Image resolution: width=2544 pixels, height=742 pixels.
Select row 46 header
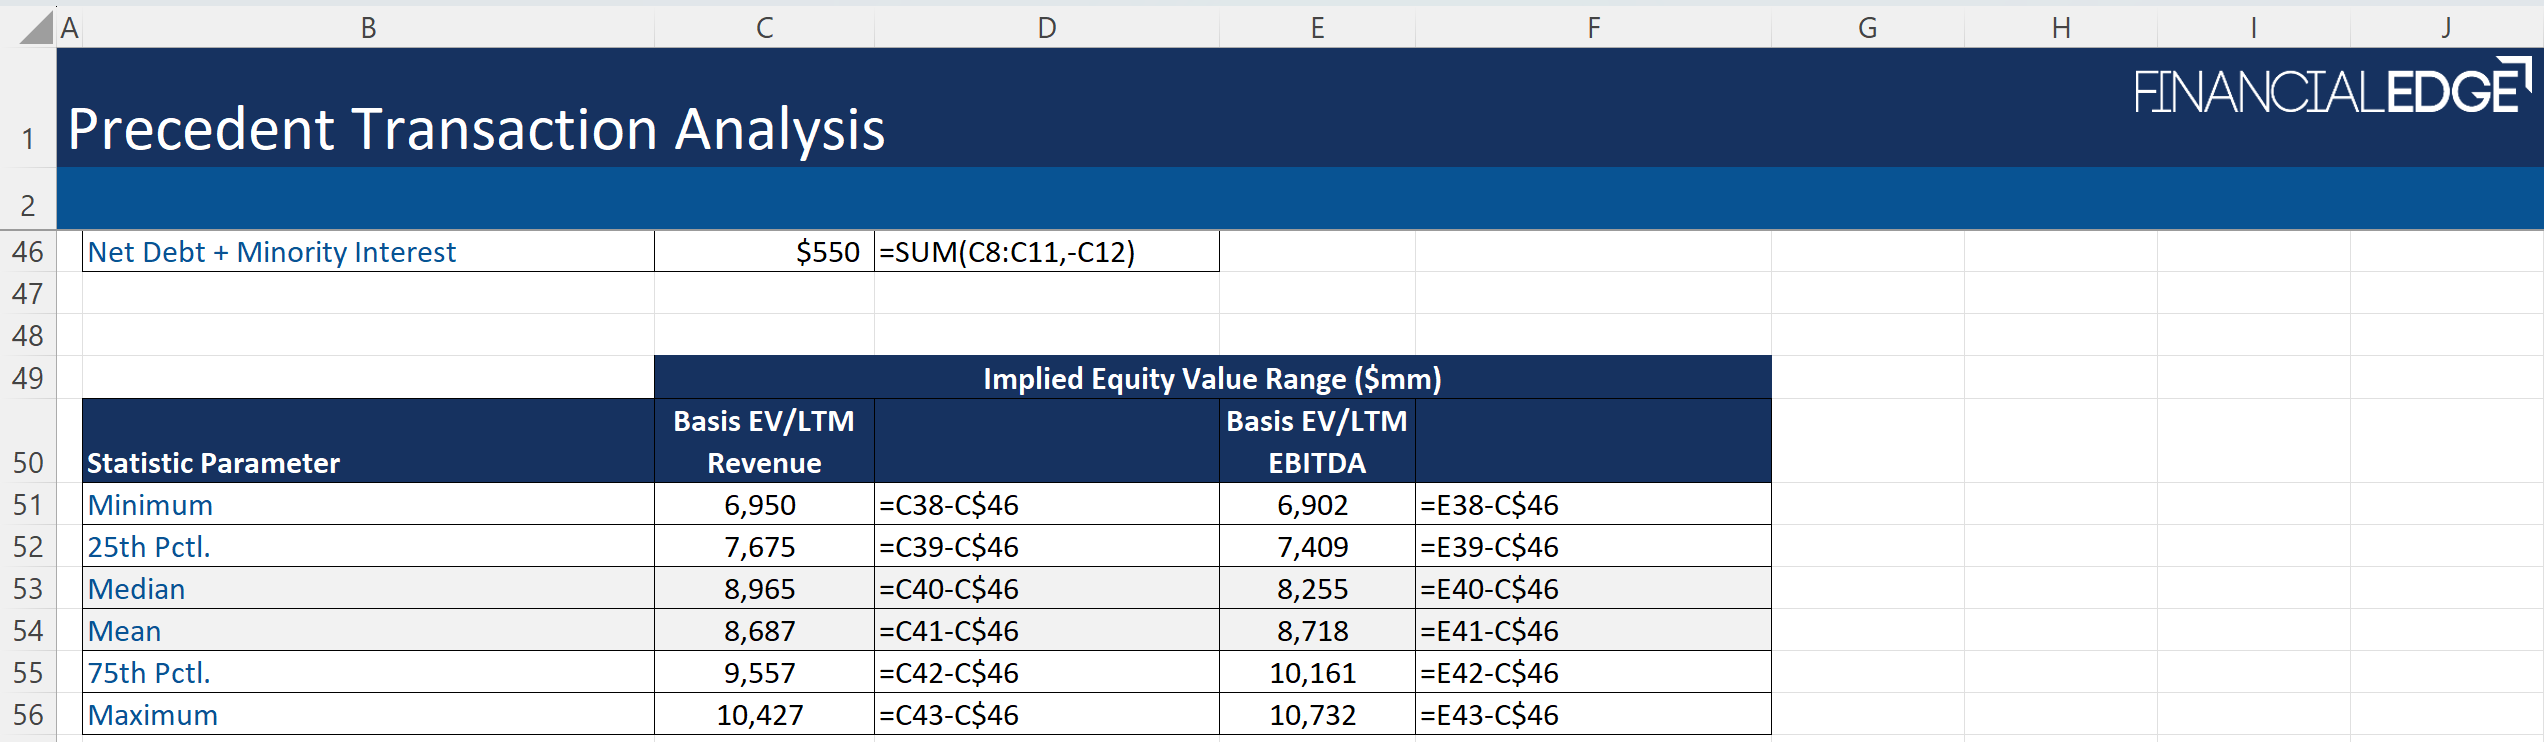(x=28, y=252)
